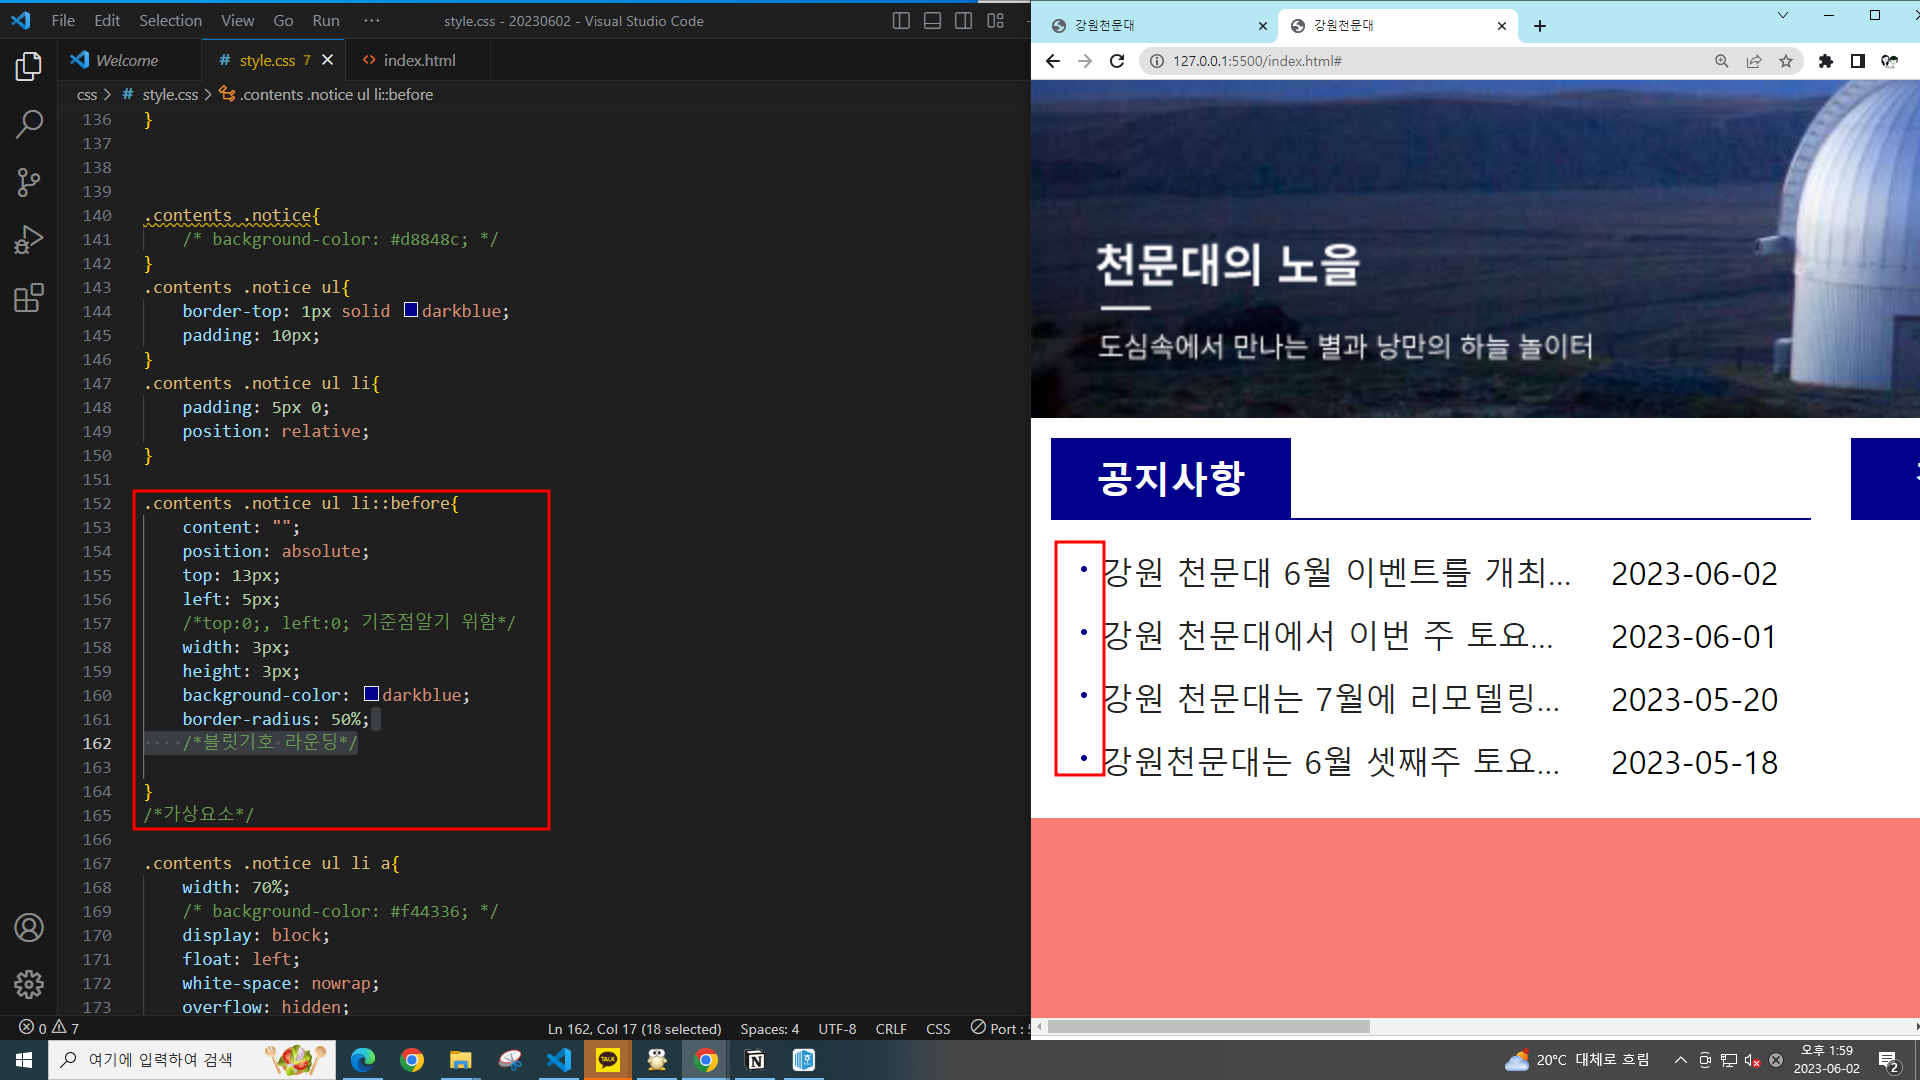Click darkblue color swatch on border-top line

pos(411,310)
